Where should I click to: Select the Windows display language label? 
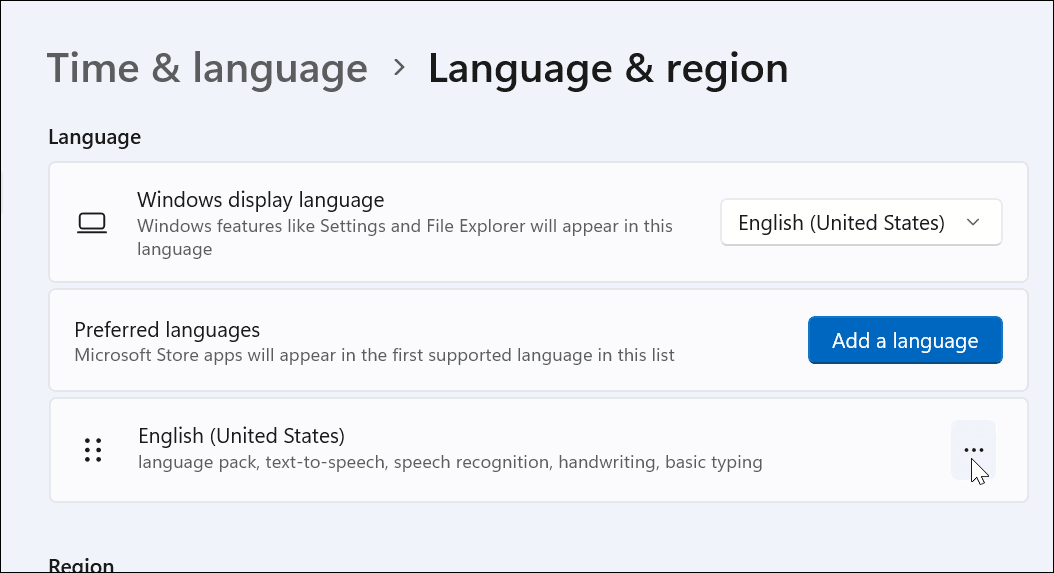point(261,200)
